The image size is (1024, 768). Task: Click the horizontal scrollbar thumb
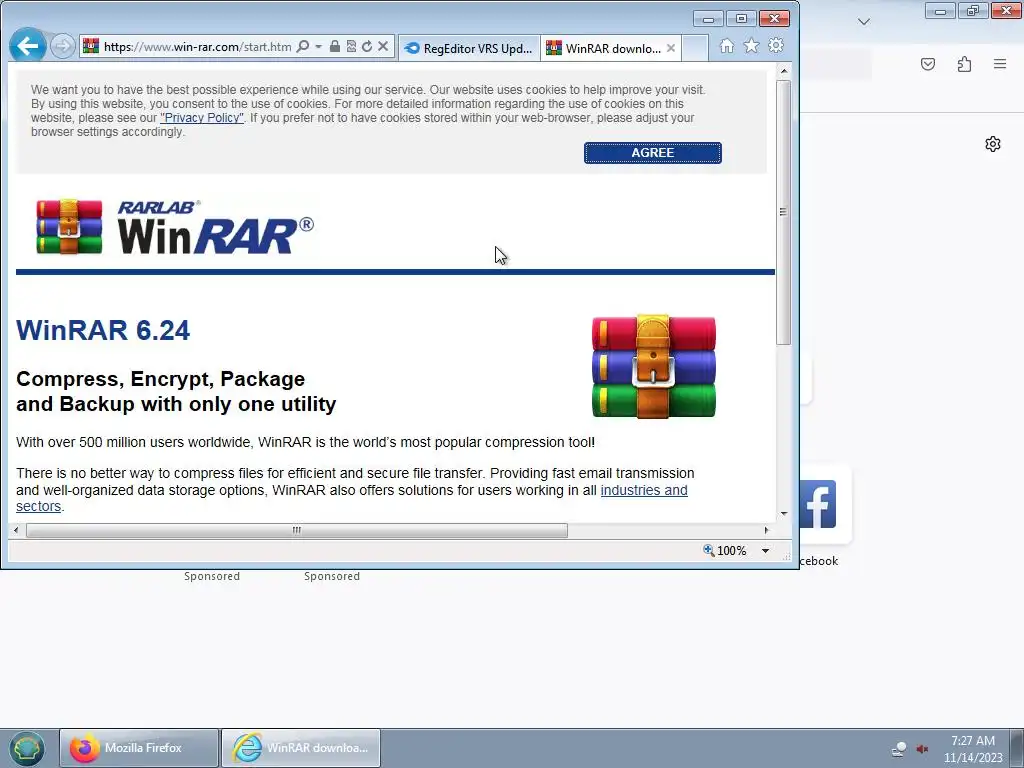click(296, 530)
